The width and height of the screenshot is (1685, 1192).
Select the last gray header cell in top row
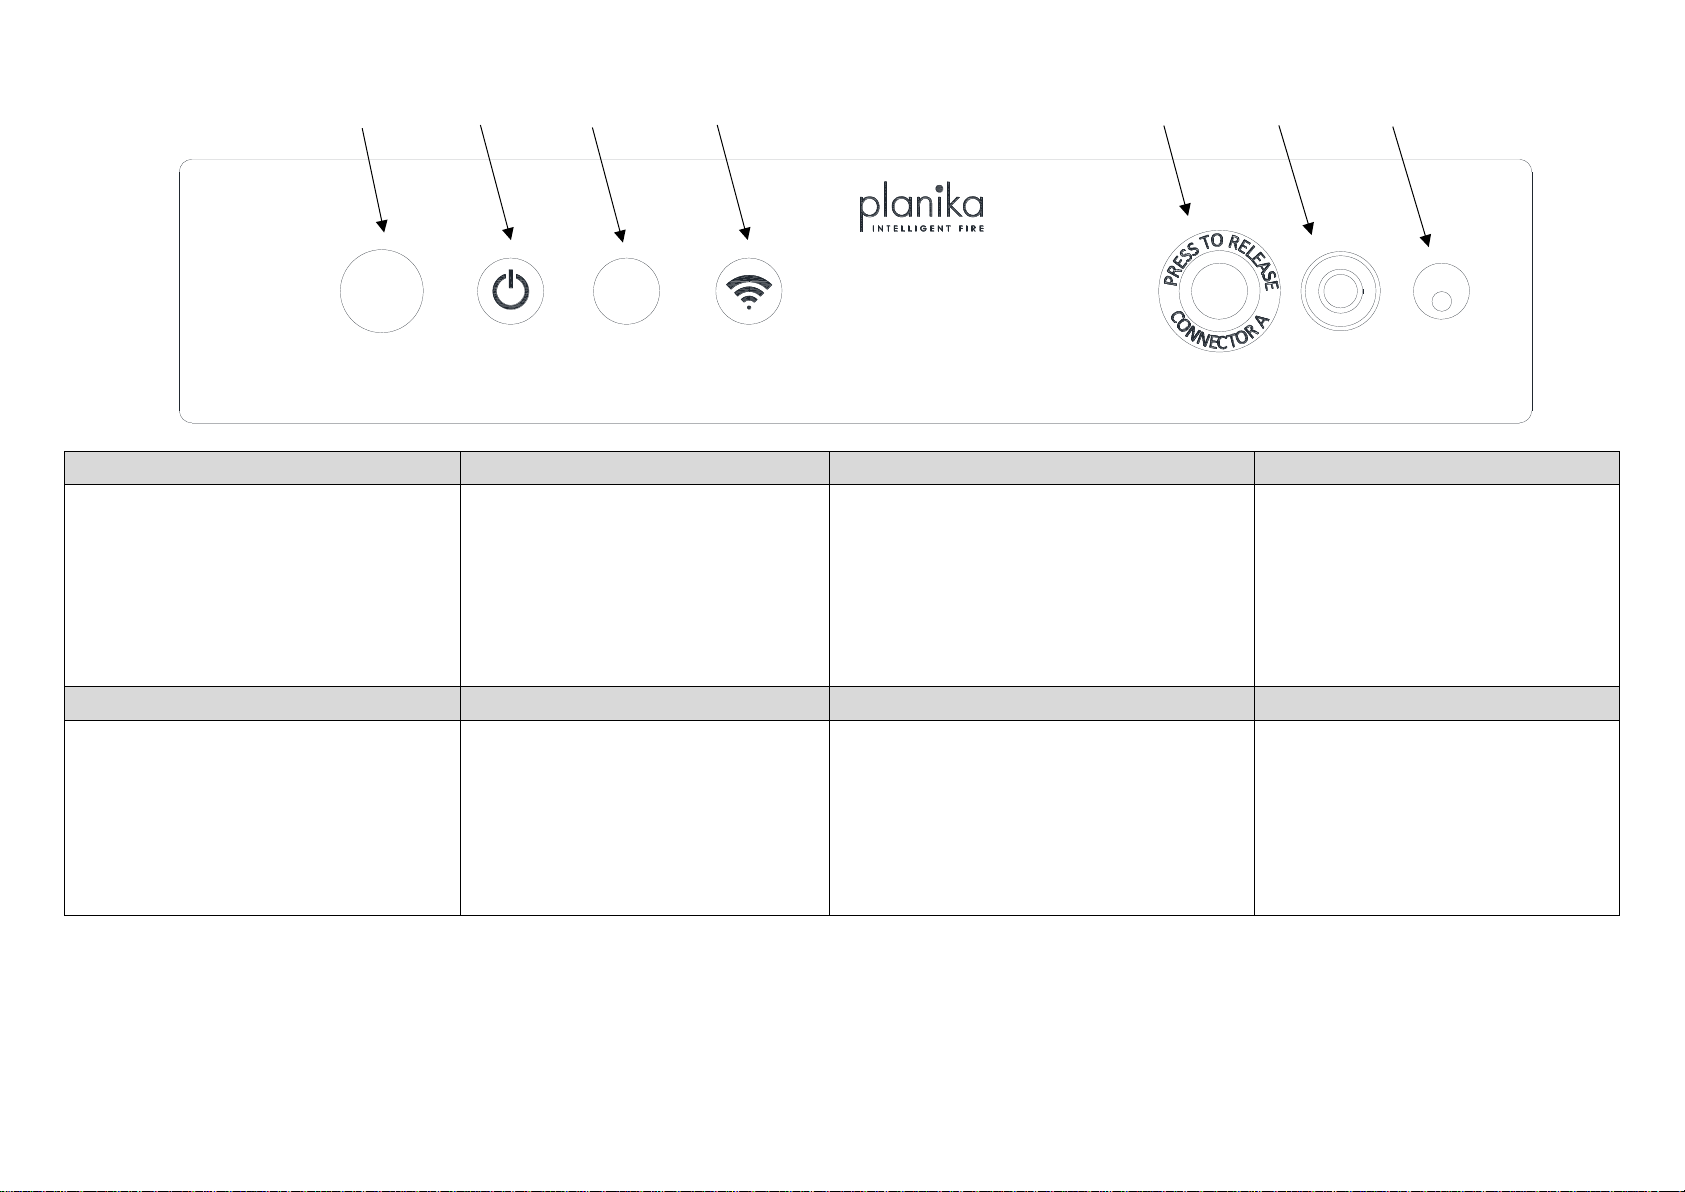point(1436,468)
